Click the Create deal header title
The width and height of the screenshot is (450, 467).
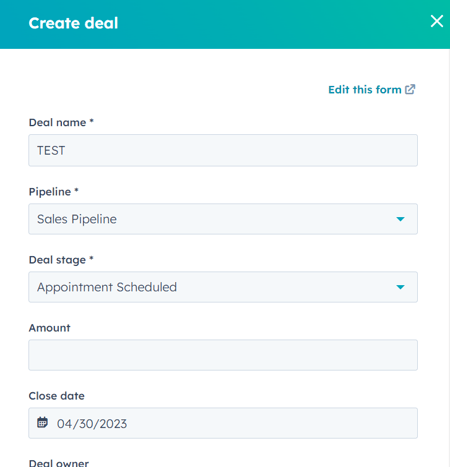[x=73, y=23]
